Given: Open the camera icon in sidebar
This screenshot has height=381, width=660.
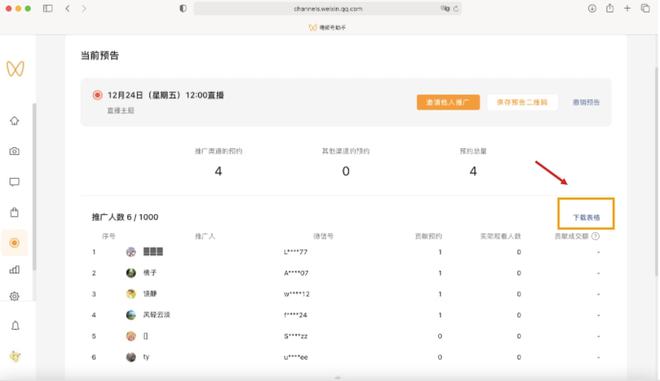Looking at the screenshot, I should pyautogui.click(x=14, y=151).
